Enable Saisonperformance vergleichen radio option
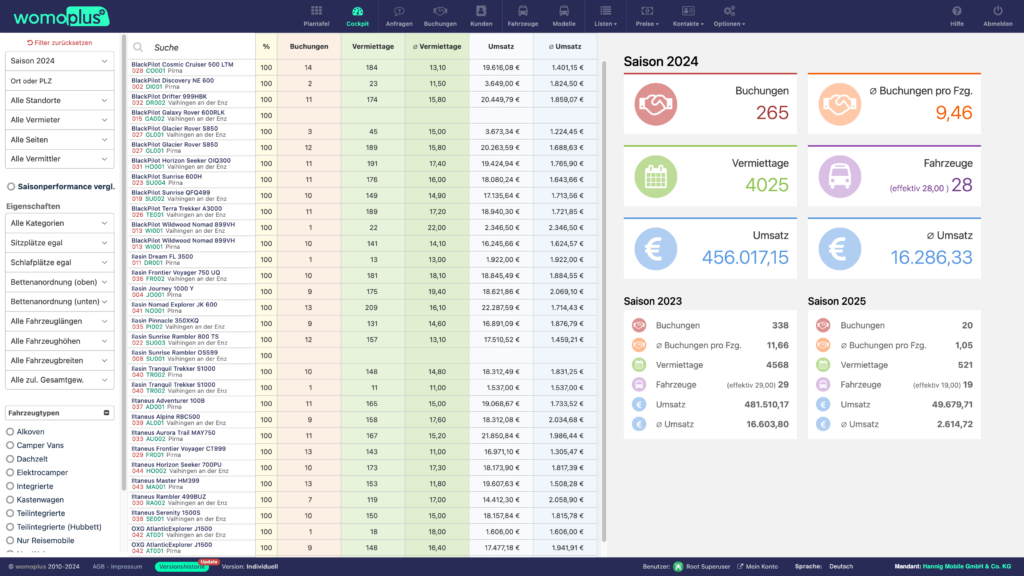 click(11, 186)
